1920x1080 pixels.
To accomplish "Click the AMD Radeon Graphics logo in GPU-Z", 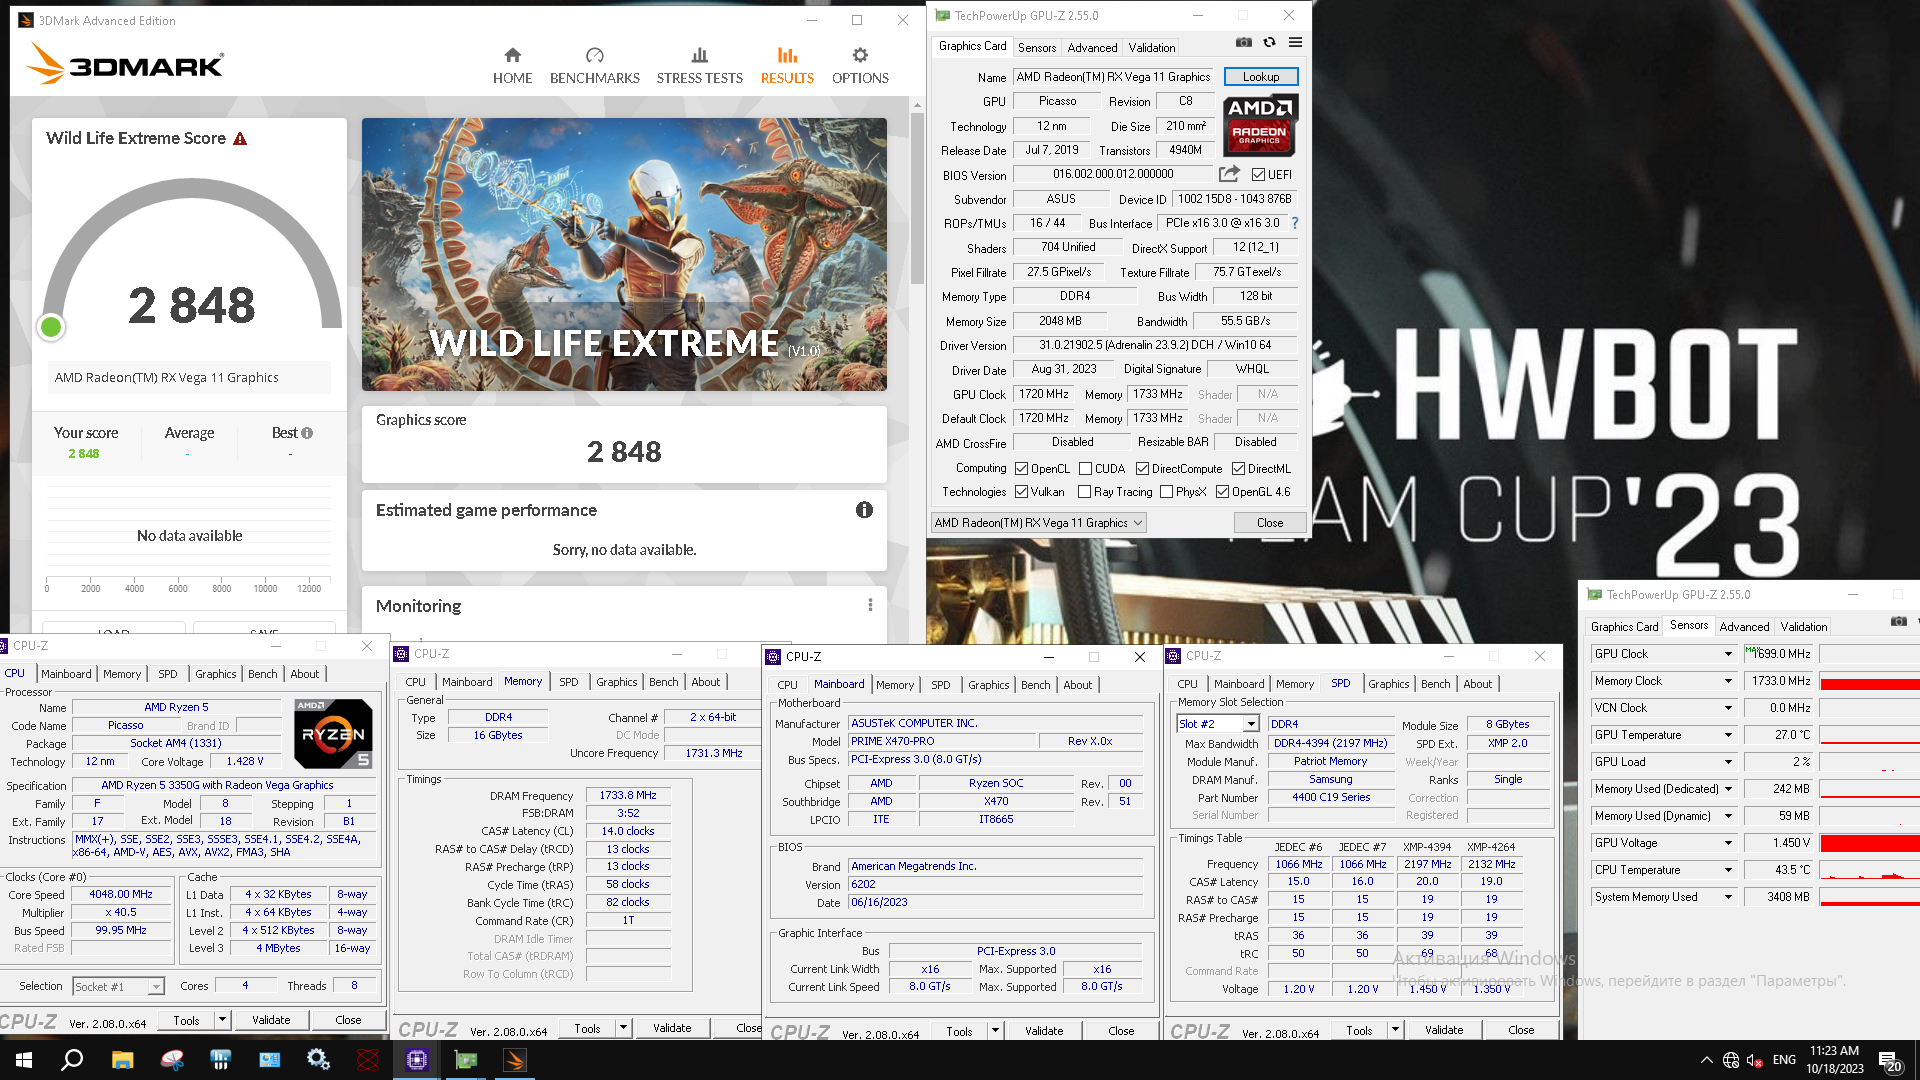I will 1259,125.
